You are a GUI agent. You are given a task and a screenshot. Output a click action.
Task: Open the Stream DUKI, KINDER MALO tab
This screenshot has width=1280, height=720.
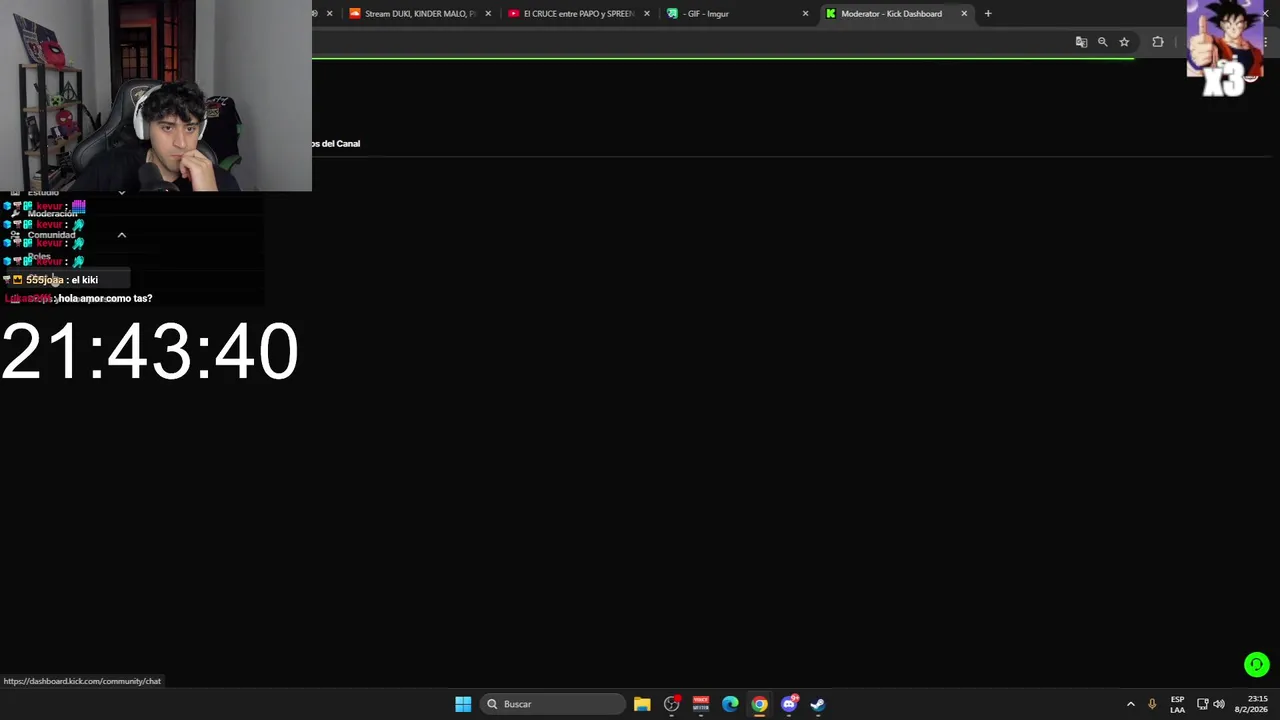click(x=419, y=14)
